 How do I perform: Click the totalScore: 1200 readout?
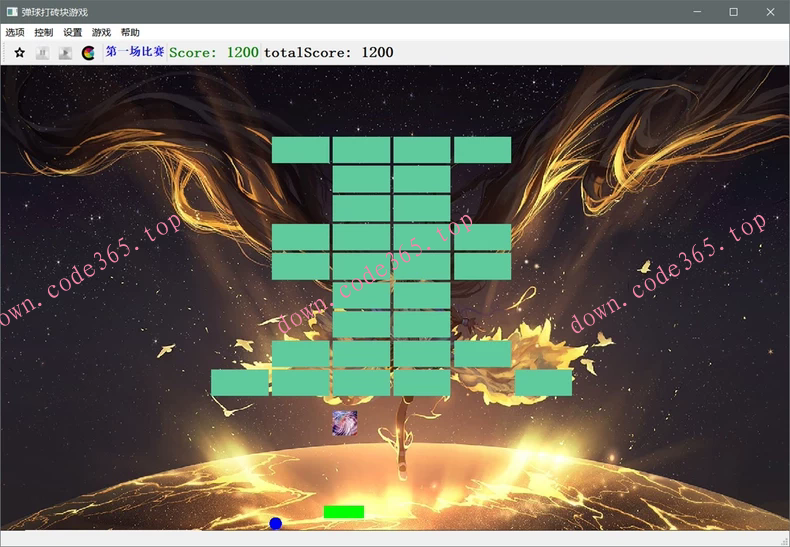(x=328, y=52)
